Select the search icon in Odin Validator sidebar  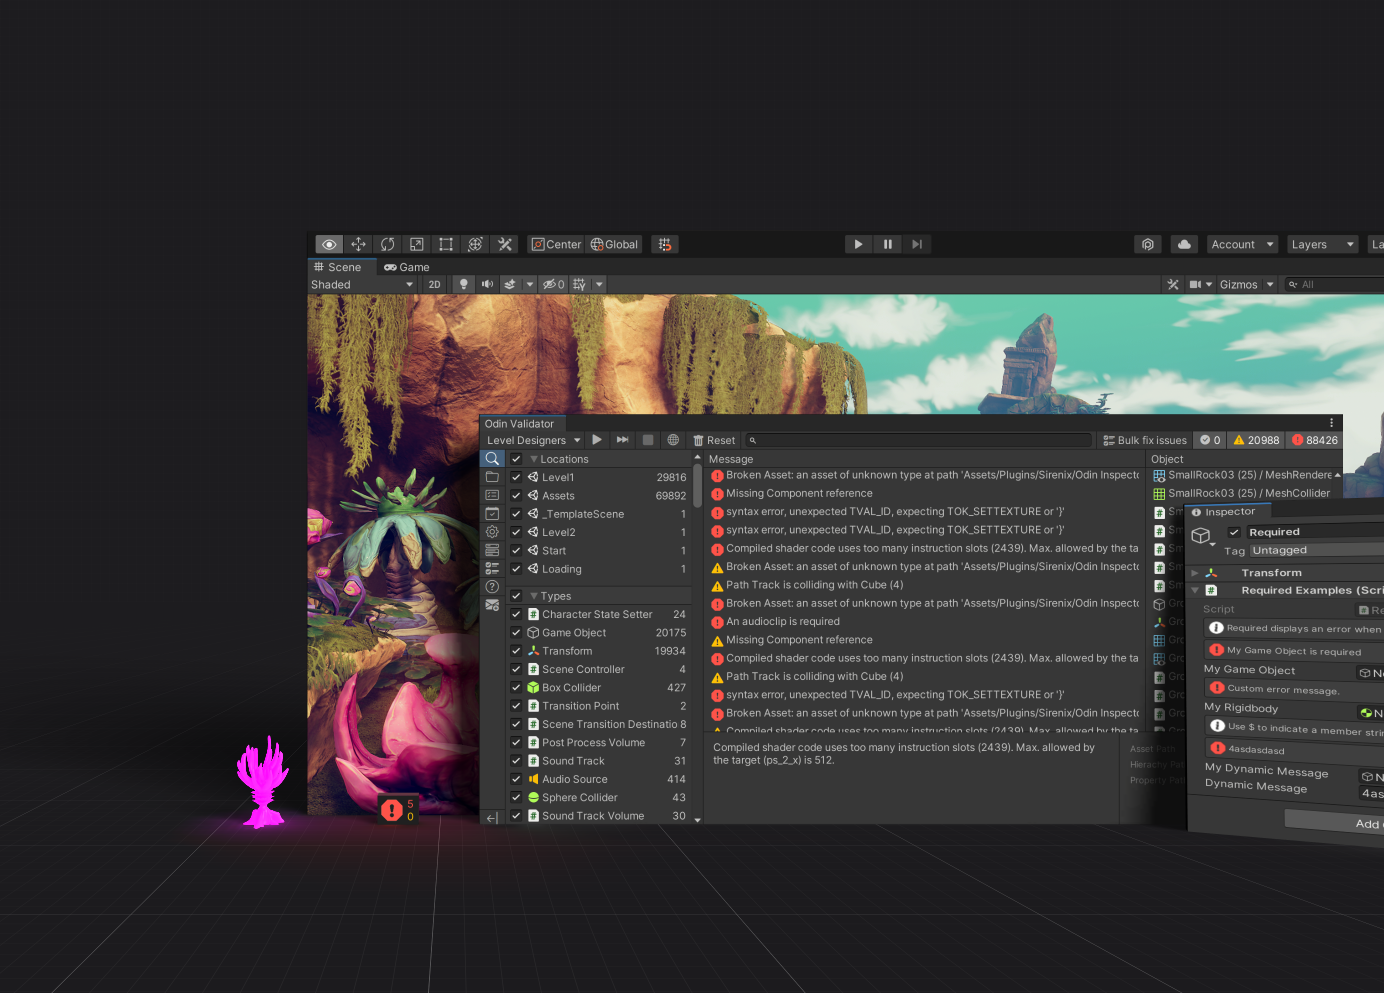(492, 459)
